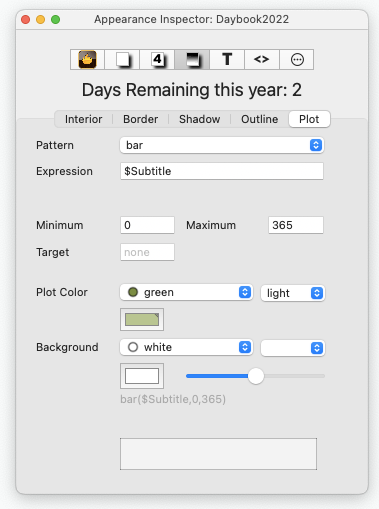This screenshot has width=379, height=509.
Task: Select the Outline tab
Action: coord(259,119)
